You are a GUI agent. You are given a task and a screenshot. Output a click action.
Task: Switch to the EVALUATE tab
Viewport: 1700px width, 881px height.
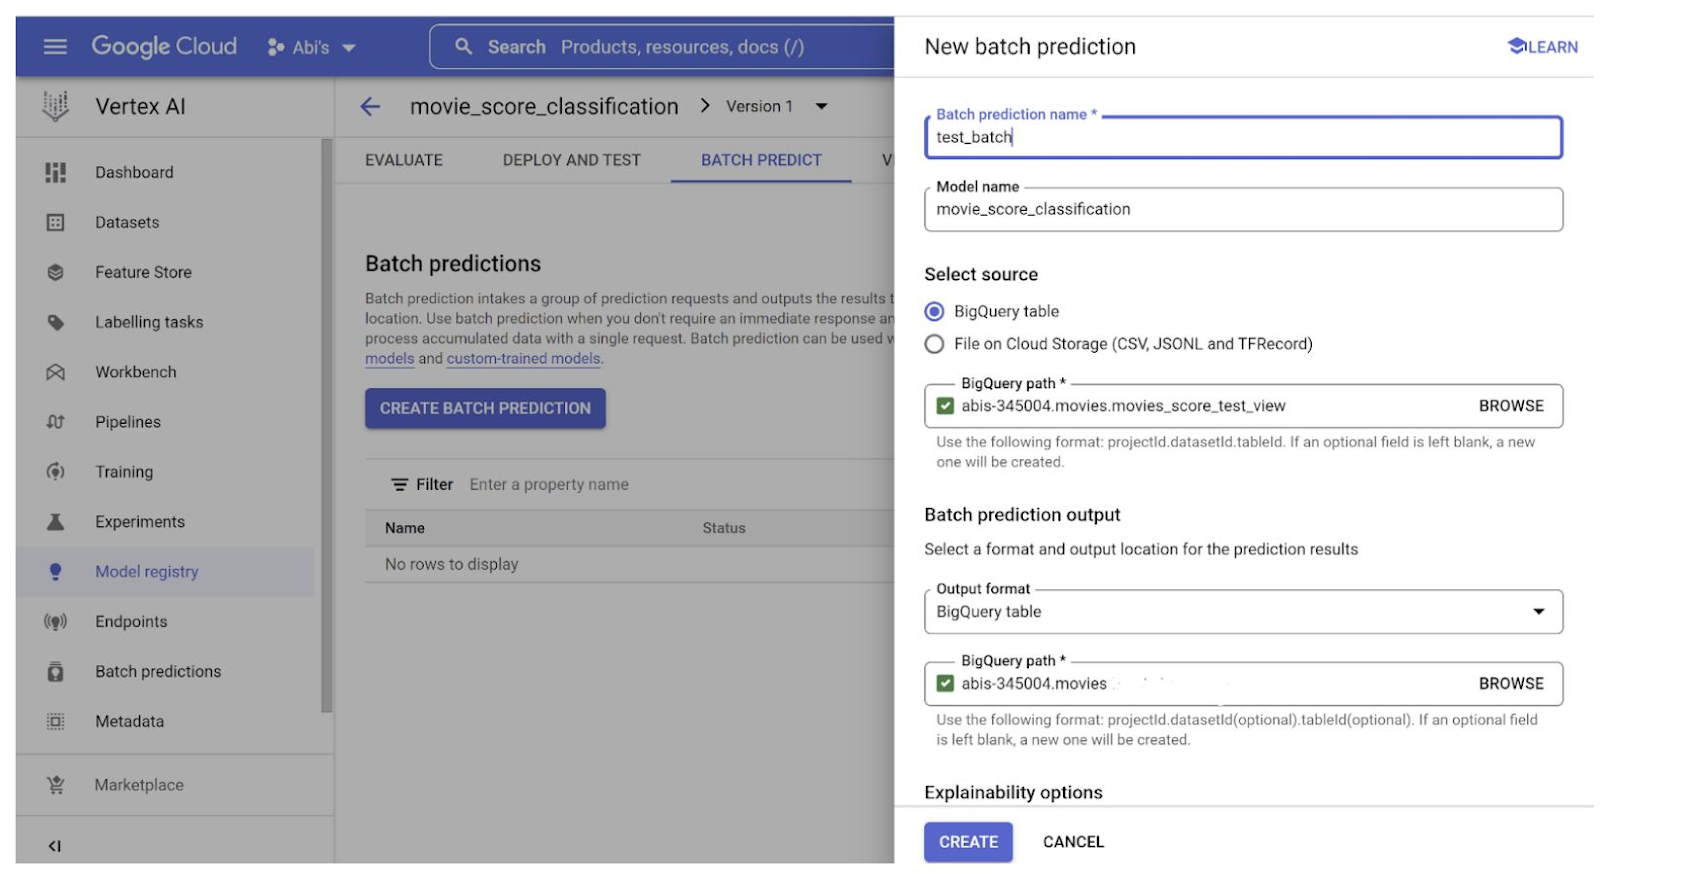point(404,160)
